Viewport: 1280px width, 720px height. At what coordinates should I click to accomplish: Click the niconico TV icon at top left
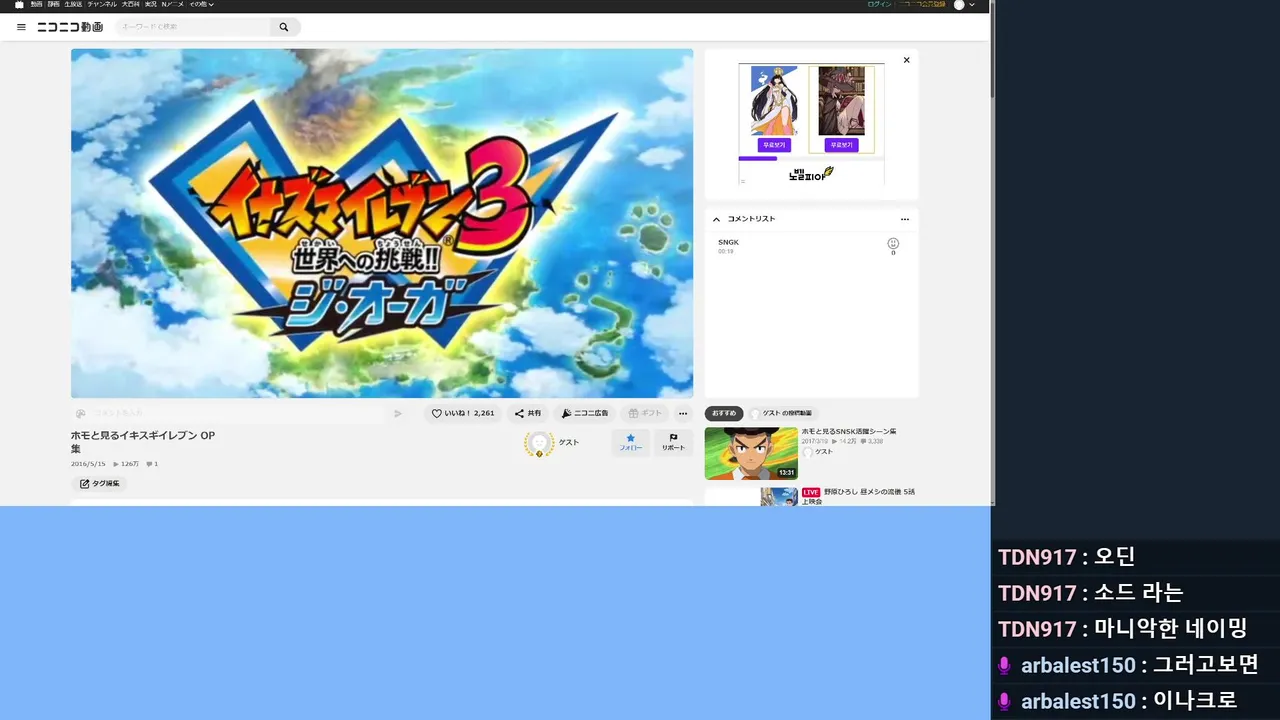[19, 5]
